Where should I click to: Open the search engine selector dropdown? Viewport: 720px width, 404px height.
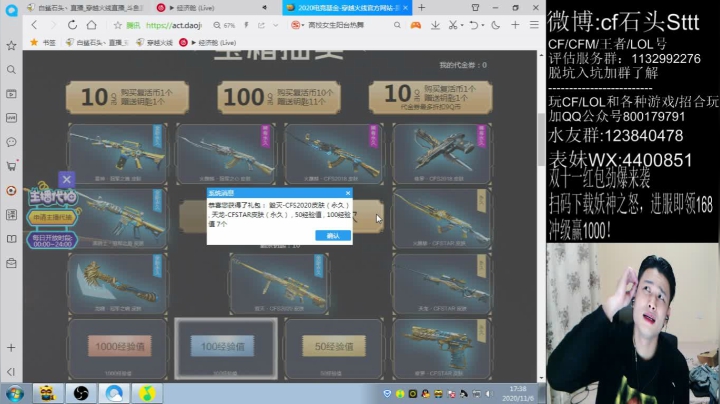pyautogui.click(x=298, y=25)
